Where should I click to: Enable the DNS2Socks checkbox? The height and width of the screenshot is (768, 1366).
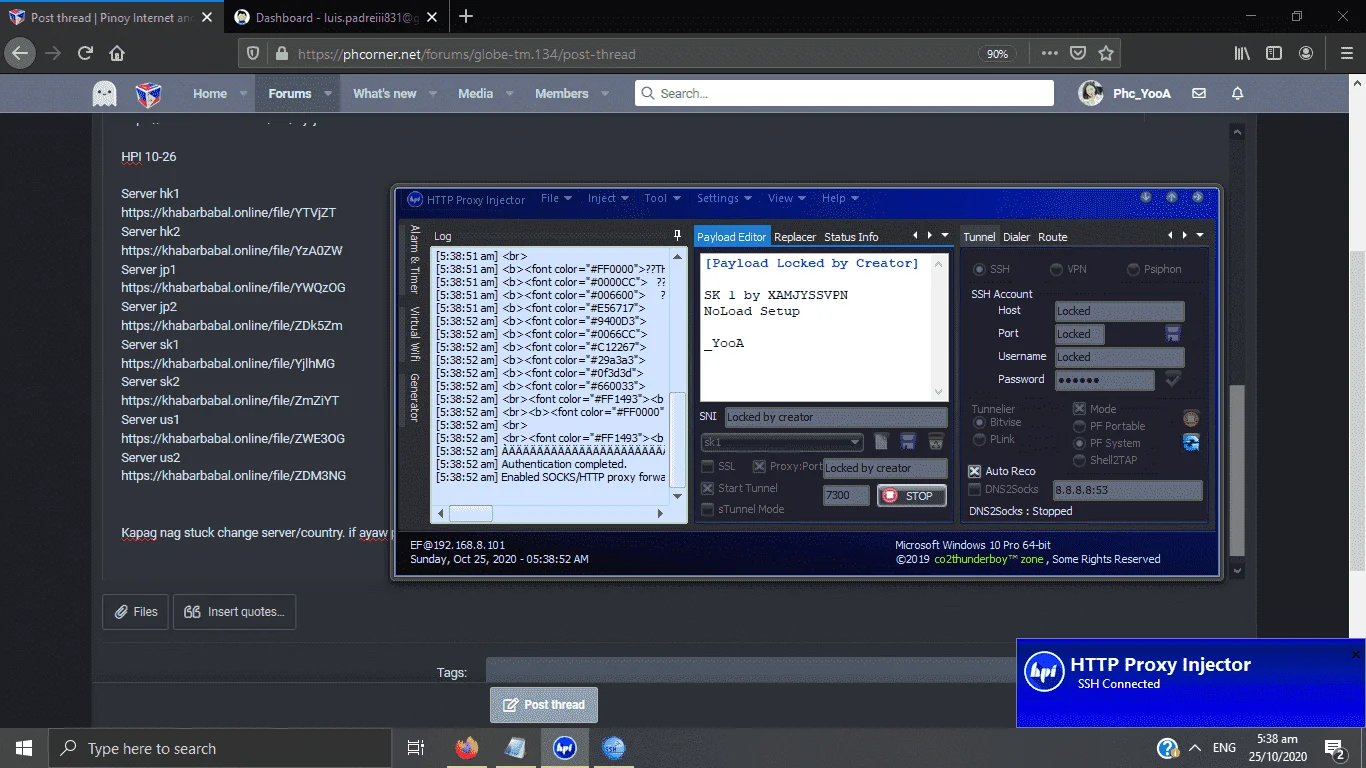tap(975, 489)
